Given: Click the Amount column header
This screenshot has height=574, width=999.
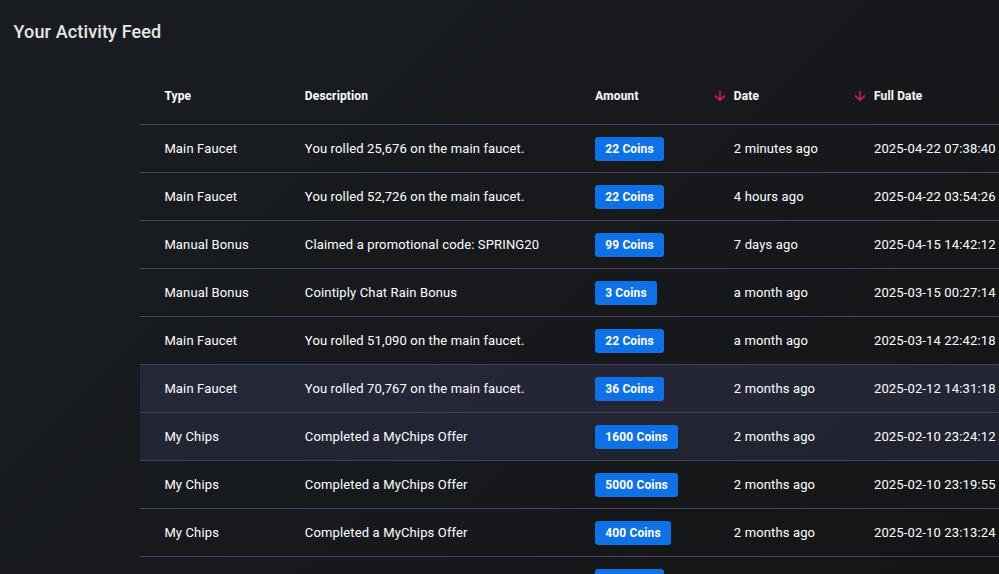Looking at the screenshot, I should click(617, 96).
